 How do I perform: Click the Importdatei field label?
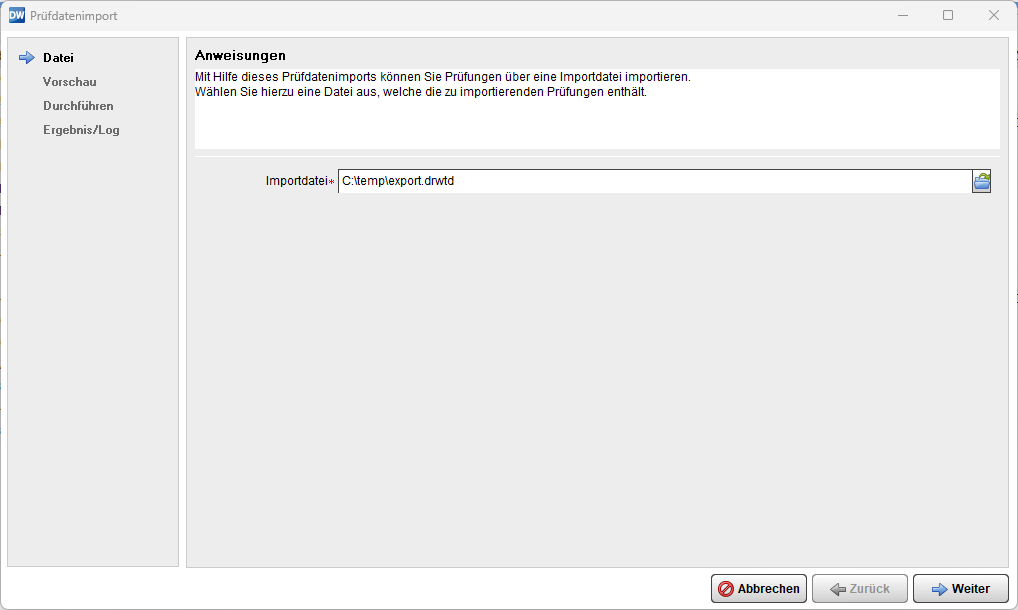[x=298, y=181]
